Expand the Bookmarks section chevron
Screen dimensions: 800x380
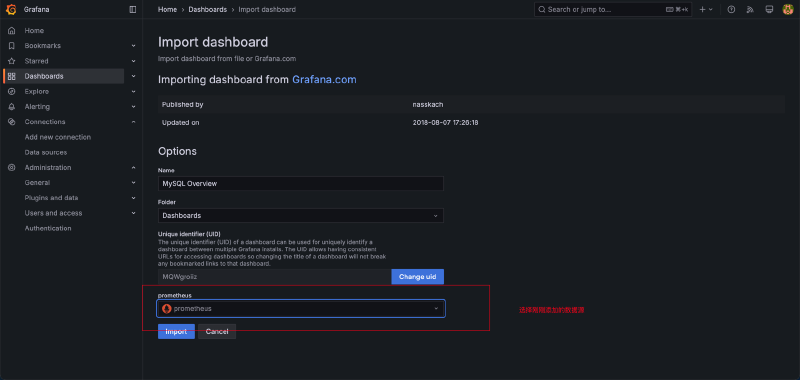(x=134, y=46)
